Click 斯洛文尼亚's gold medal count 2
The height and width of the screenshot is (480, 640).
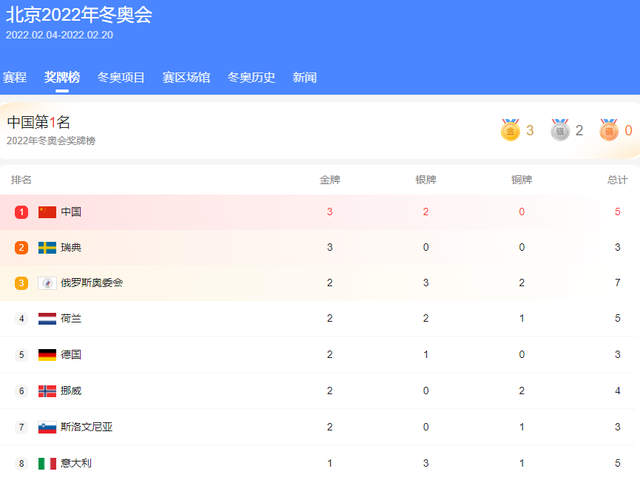pos(330,427)
